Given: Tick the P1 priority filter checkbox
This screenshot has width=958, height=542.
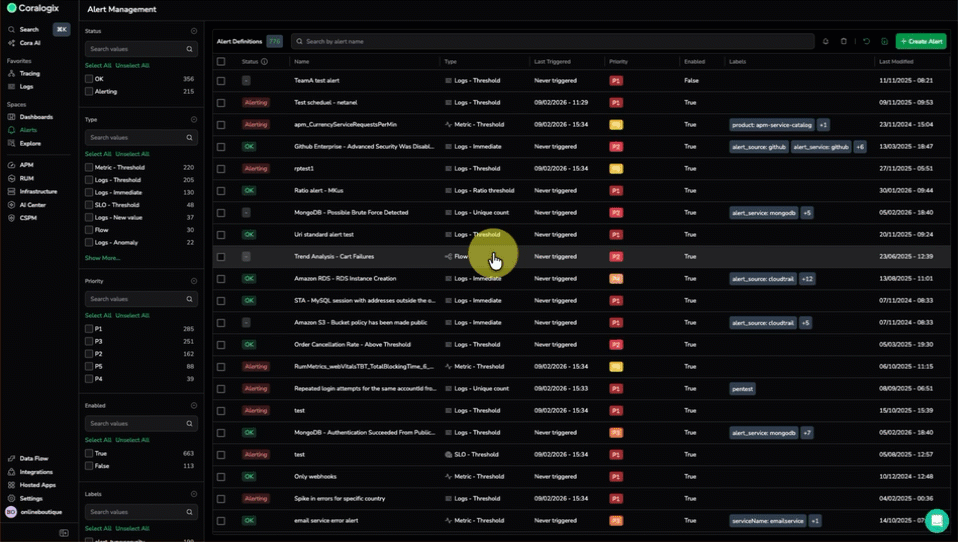Looking at the screenshot, I should (x=89, y=328).
